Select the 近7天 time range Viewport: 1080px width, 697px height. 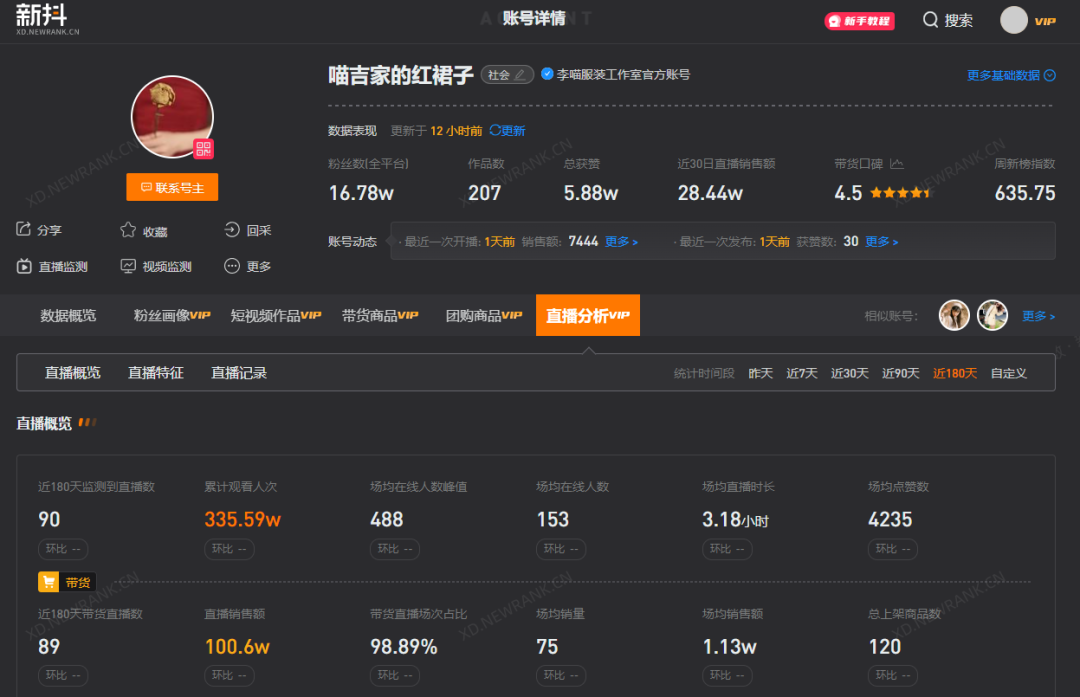pos(801,373)
